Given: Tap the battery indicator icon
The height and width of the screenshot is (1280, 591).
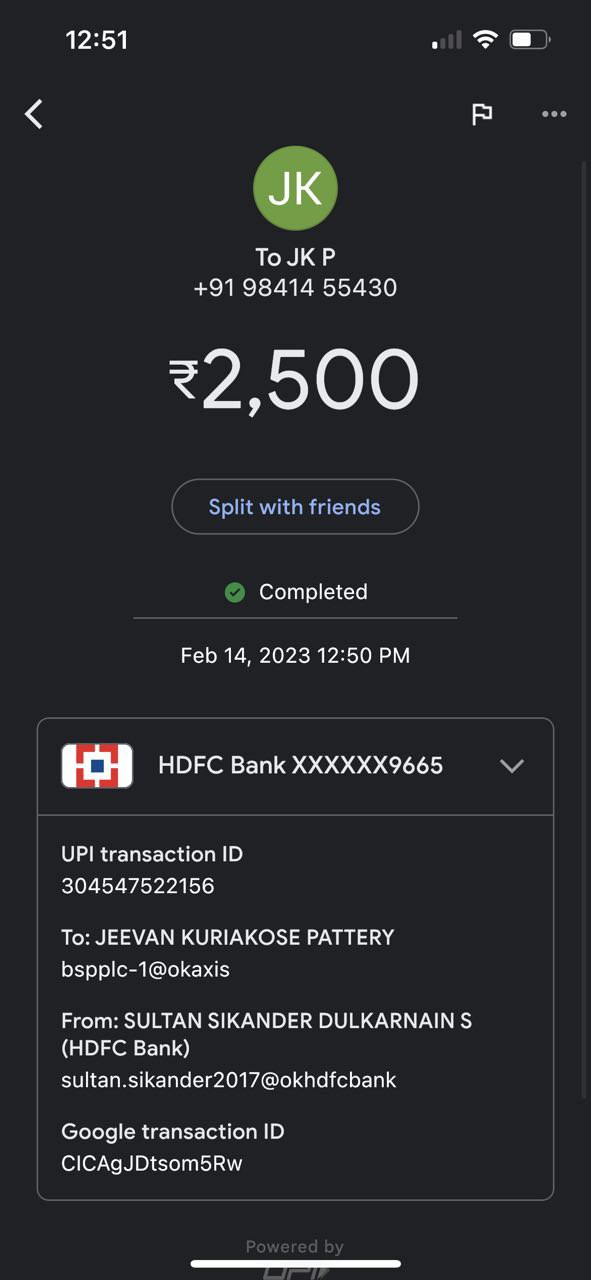Looking at the screenshot, I should tap(529, 40).
